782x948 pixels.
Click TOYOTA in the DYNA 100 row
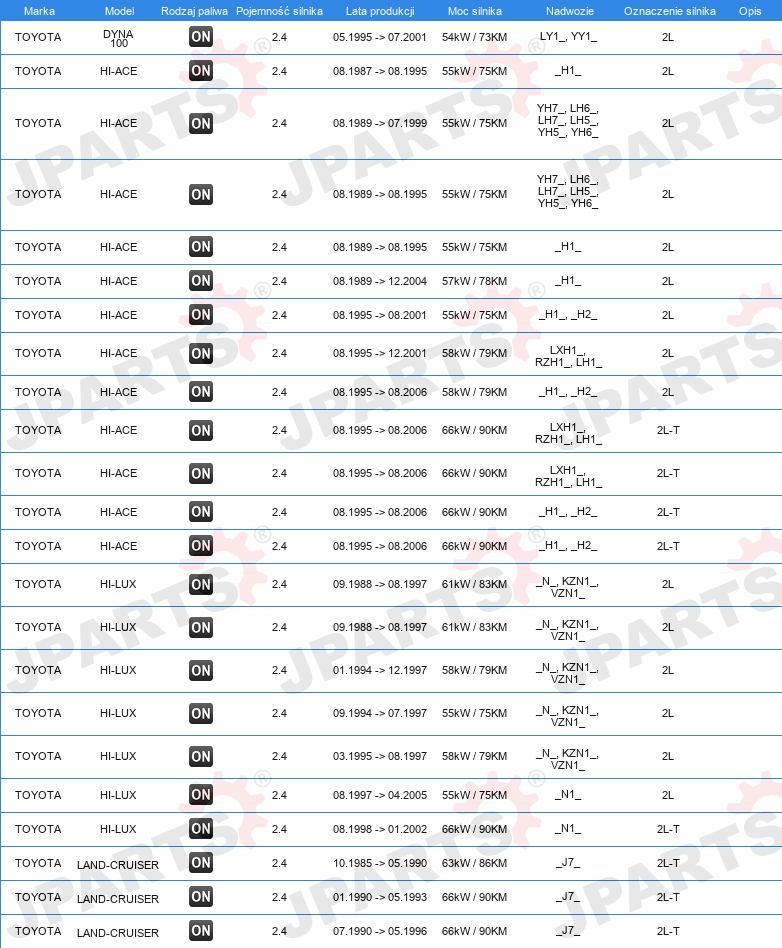(38, 37)
